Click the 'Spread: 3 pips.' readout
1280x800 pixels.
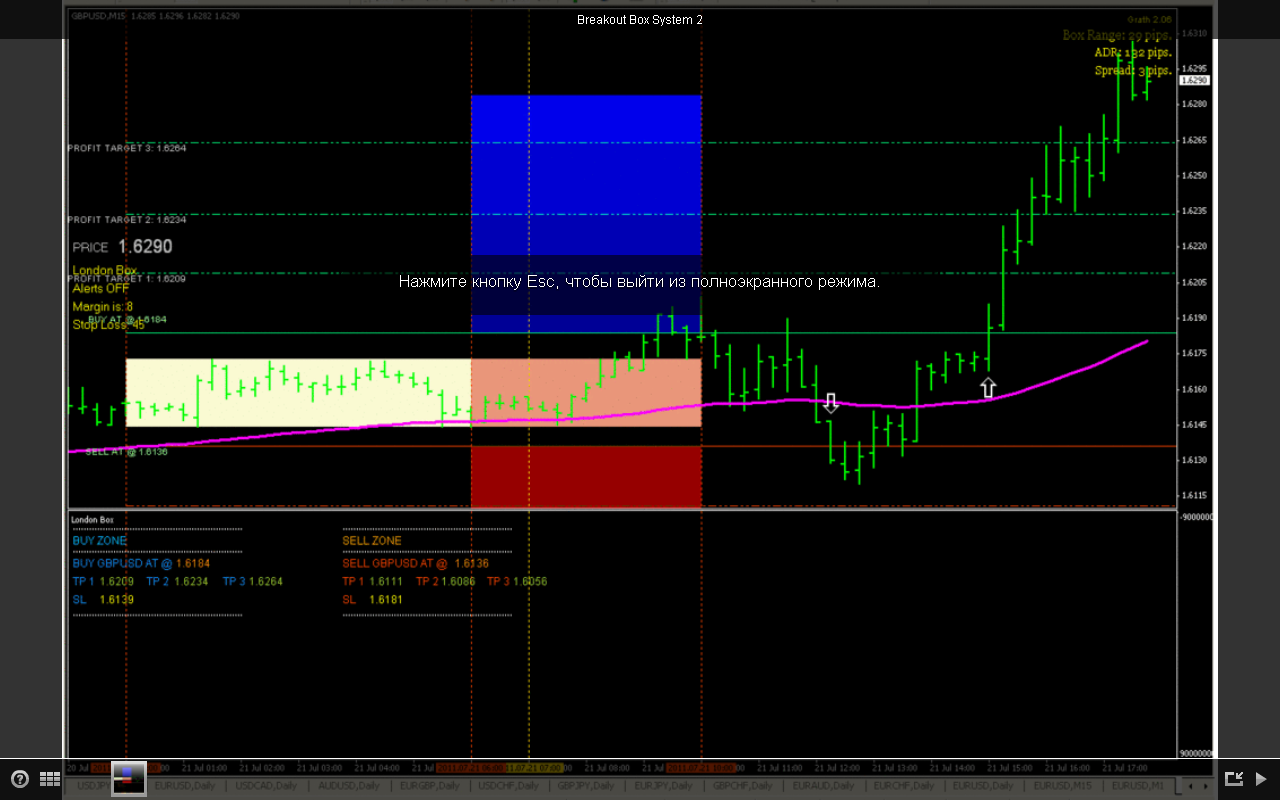pos(1133,71)
